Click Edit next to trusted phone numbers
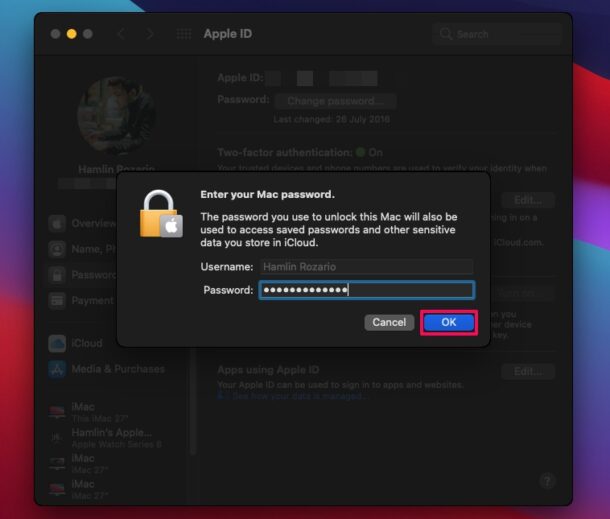The width and height of the screenshot is (610, 519). pyautogui.click(x=528, y=200)
